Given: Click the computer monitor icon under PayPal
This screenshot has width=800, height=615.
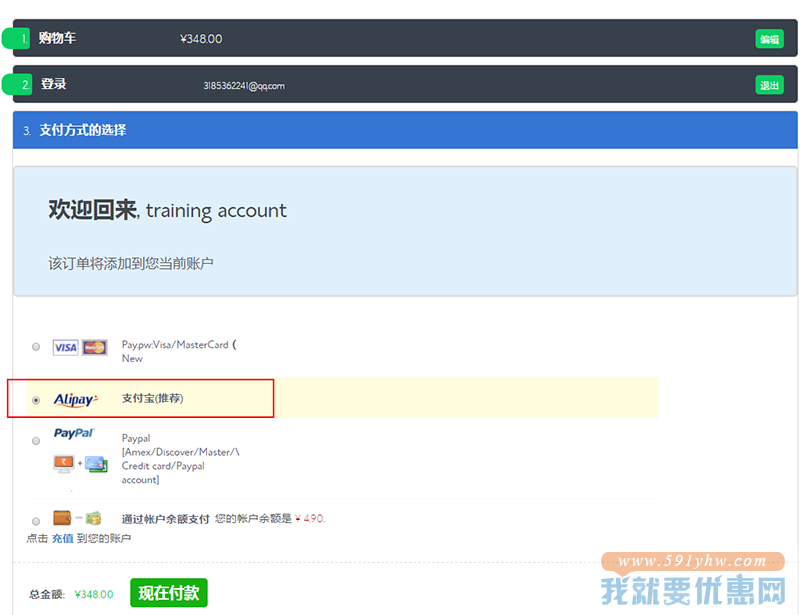Looking at the screenshot, I should tap(64, 464).
